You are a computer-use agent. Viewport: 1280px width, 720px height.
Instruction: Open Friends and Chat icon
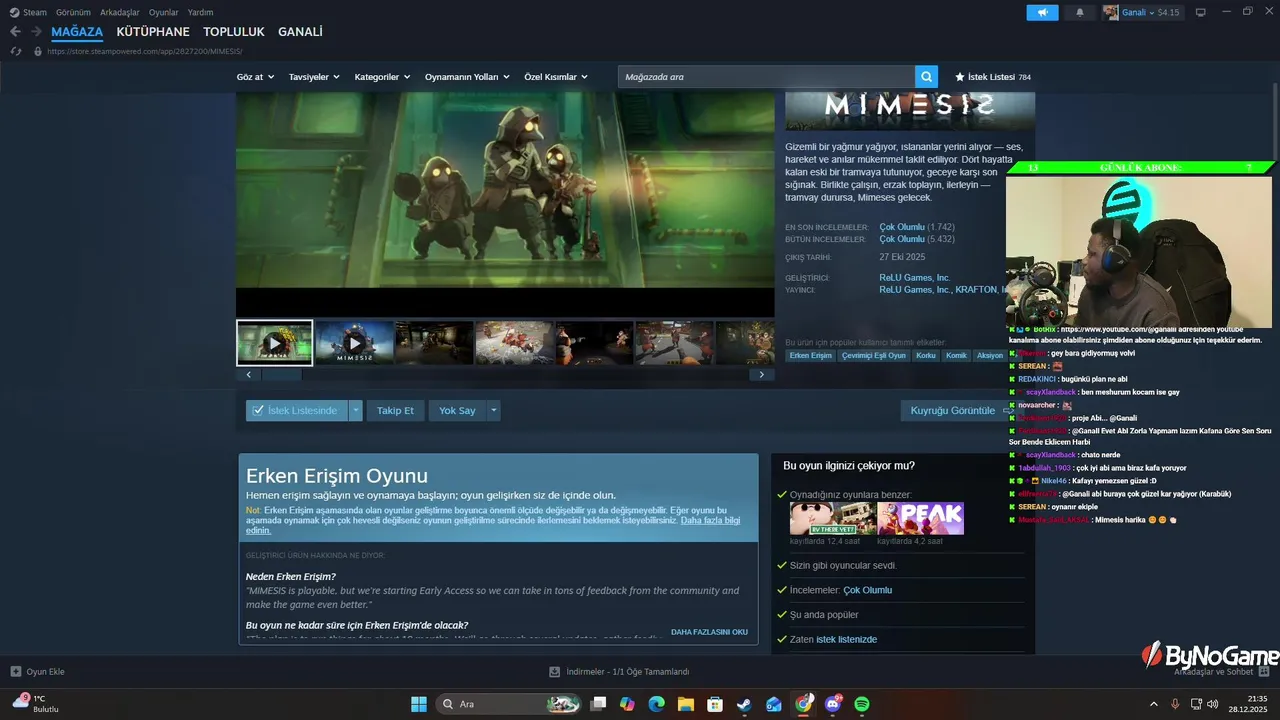click(x=1263, y=672)
